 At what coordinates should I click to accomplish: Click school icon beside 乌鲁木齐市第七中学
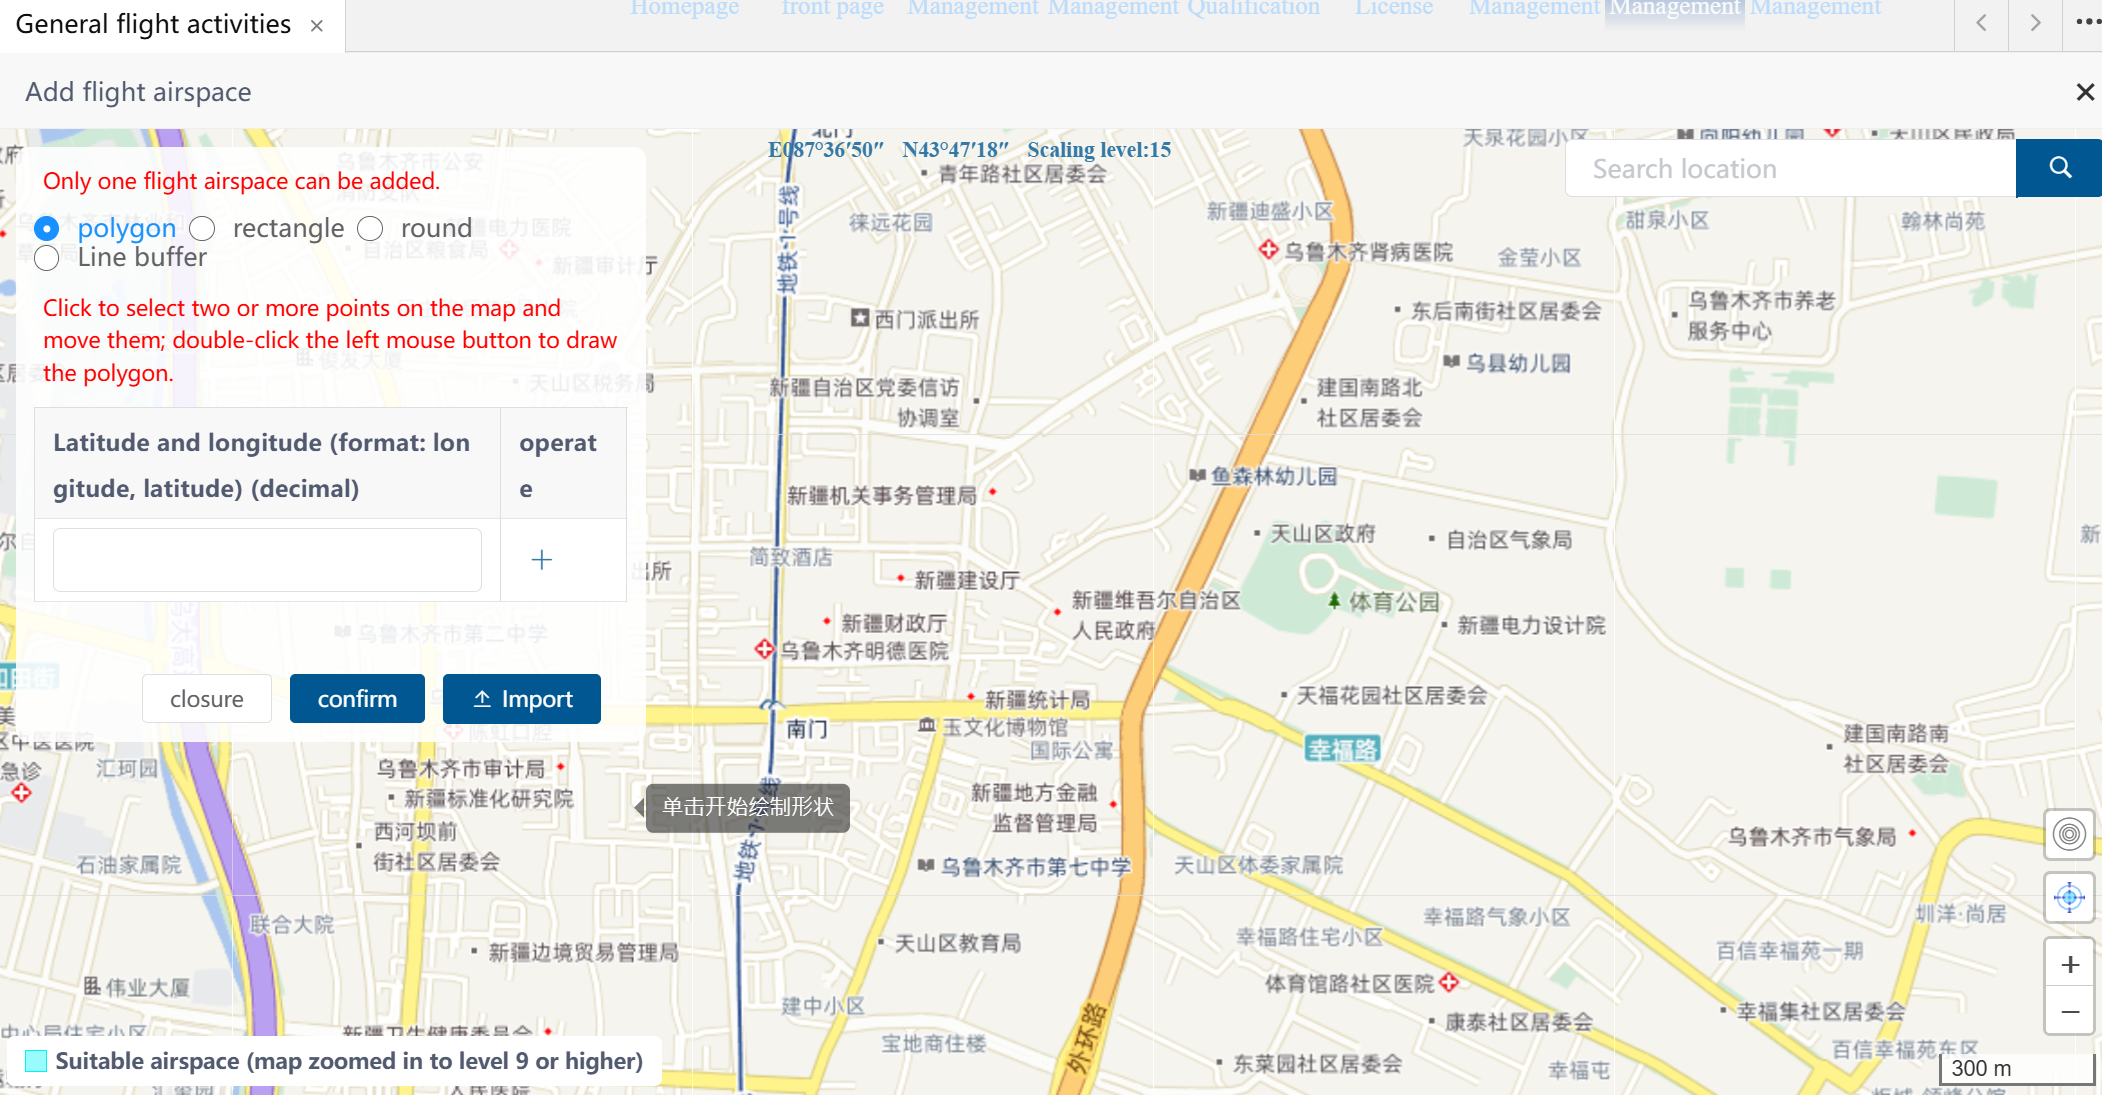(927, 864)
